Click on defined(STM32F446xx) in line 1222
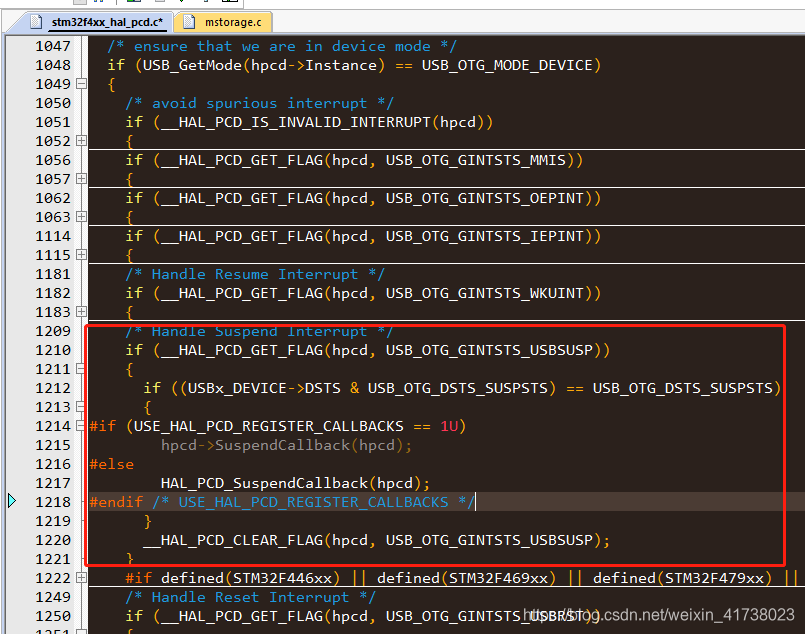The width and height of the screenshot is (805, 634). 250,579
